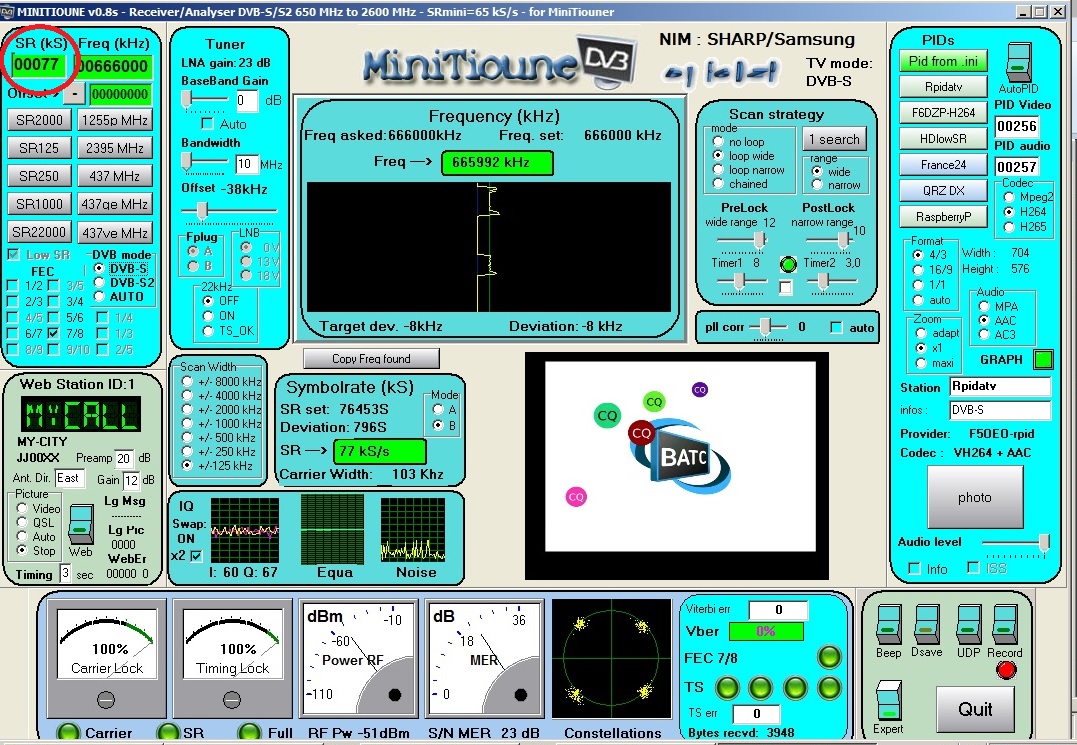Image resolution: width=1077 pixels, height=745 pixels.
Task: Select the France24 PID preset
Action: coord(943,165)
